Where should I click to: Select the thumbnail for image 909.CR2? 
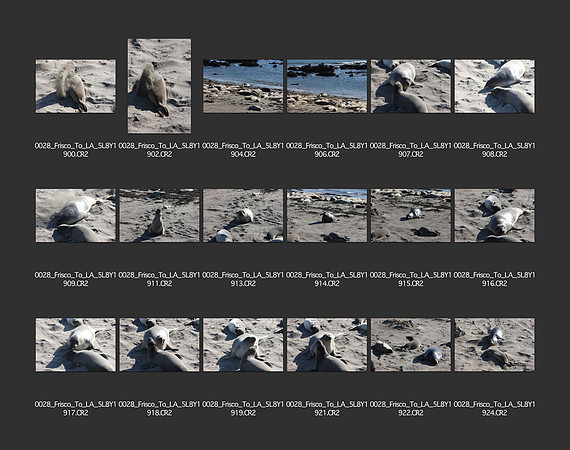(76, 215)
